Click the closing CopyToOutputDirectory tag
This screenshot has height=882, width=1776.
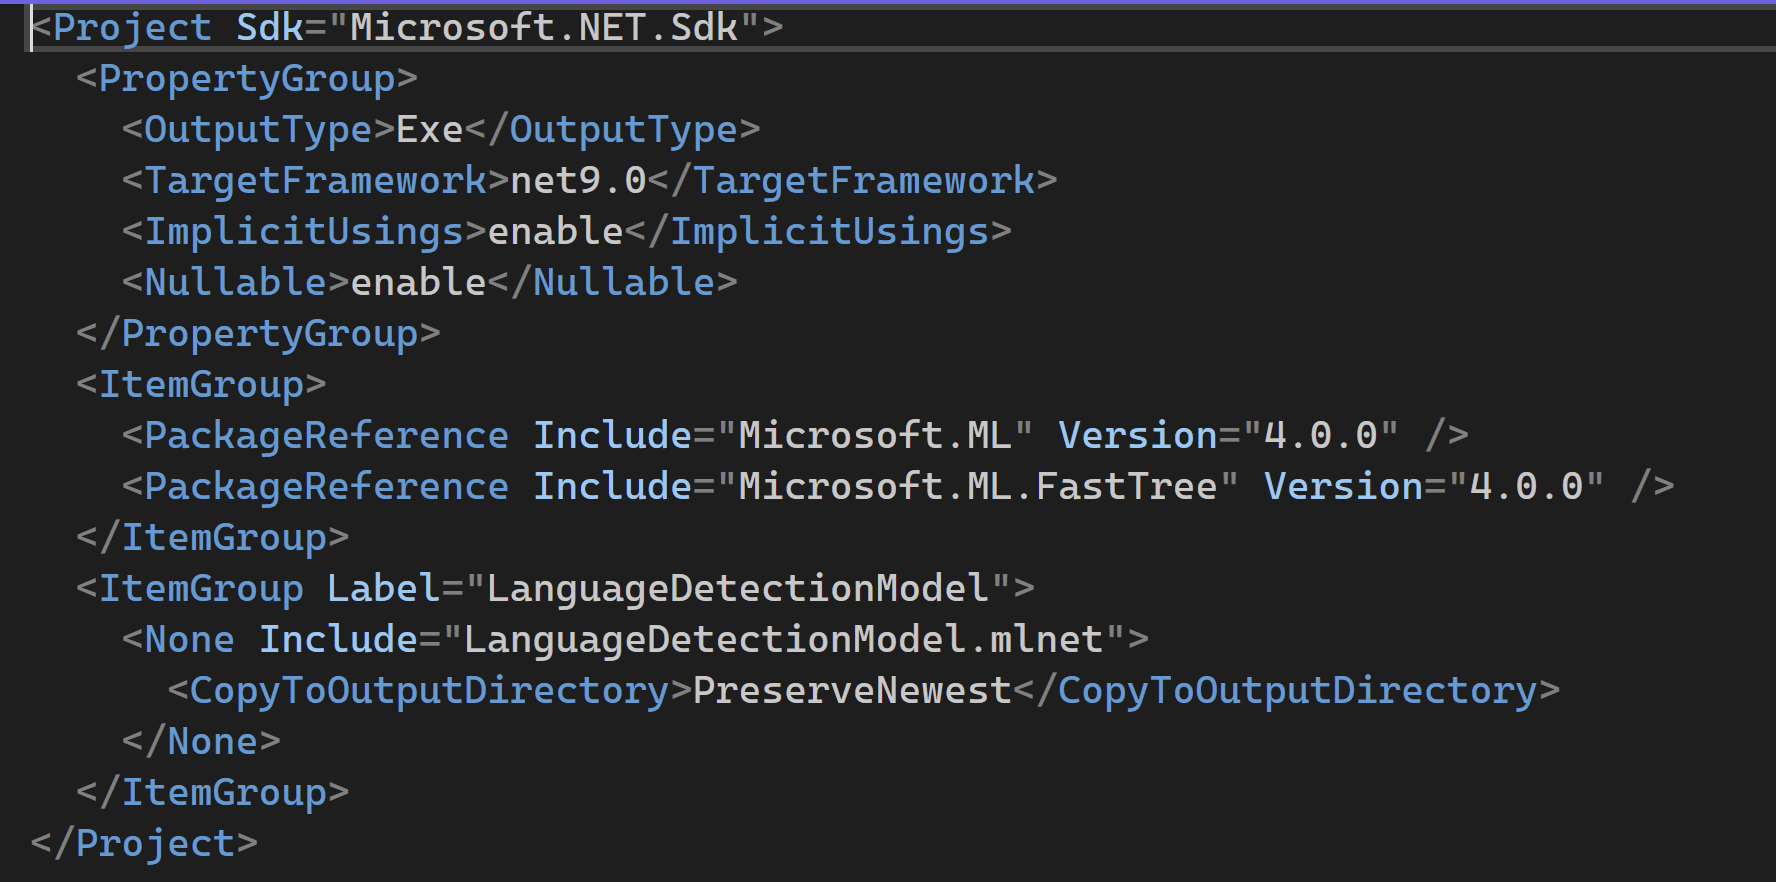pos(1287,690)
